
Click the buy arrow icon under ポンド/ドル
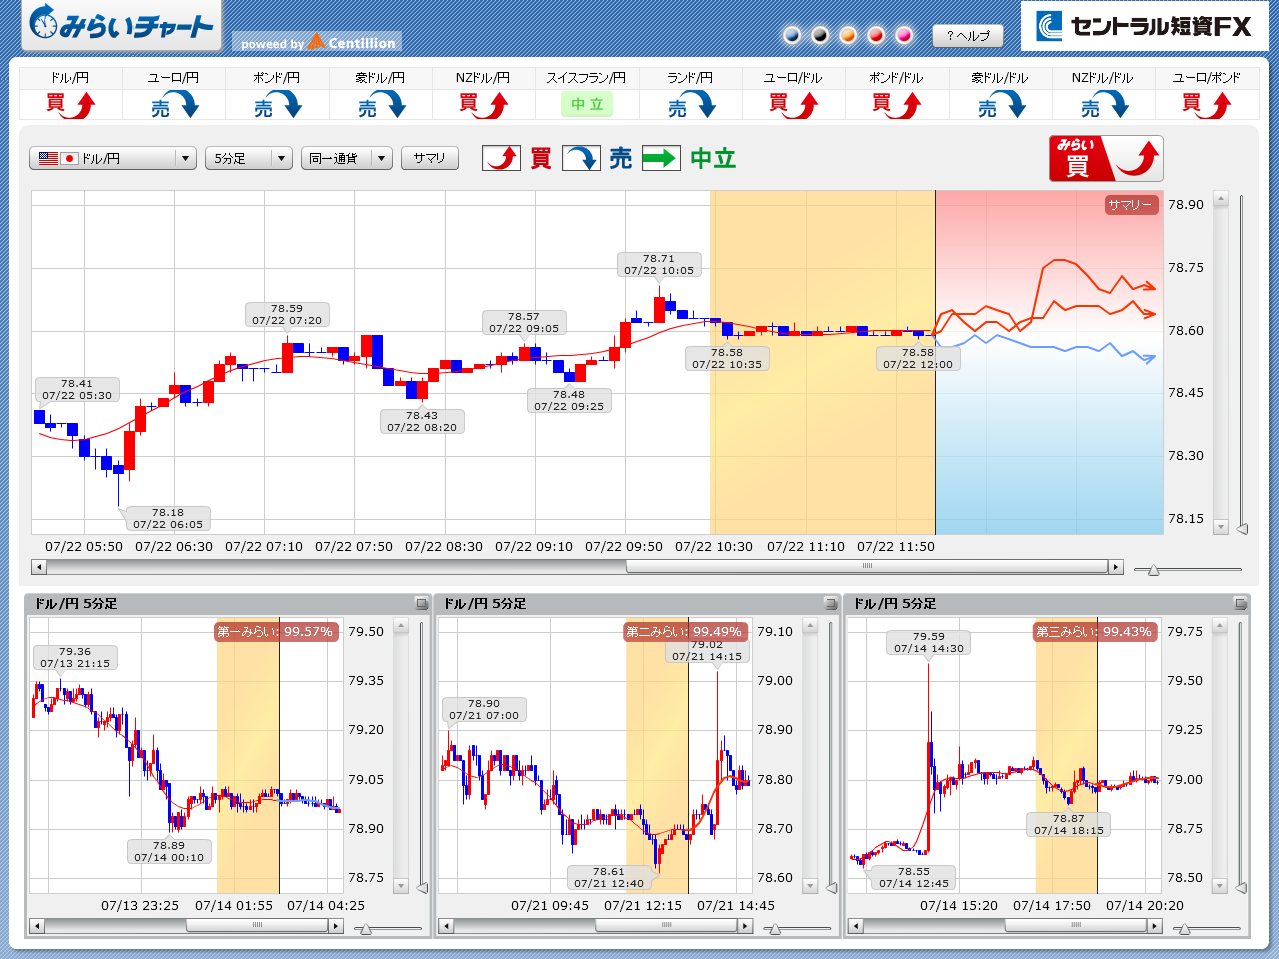click(897, 104)
